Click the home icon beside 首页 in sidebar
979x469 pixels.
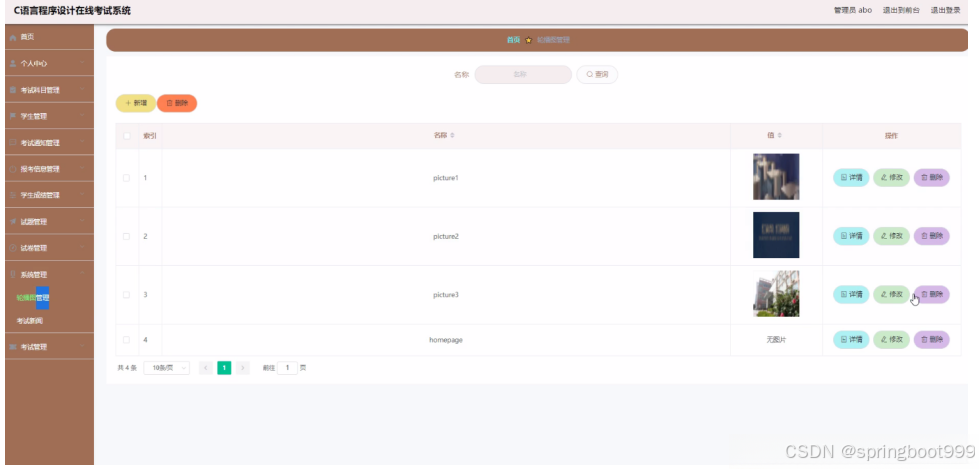click(x=12, y=37)
